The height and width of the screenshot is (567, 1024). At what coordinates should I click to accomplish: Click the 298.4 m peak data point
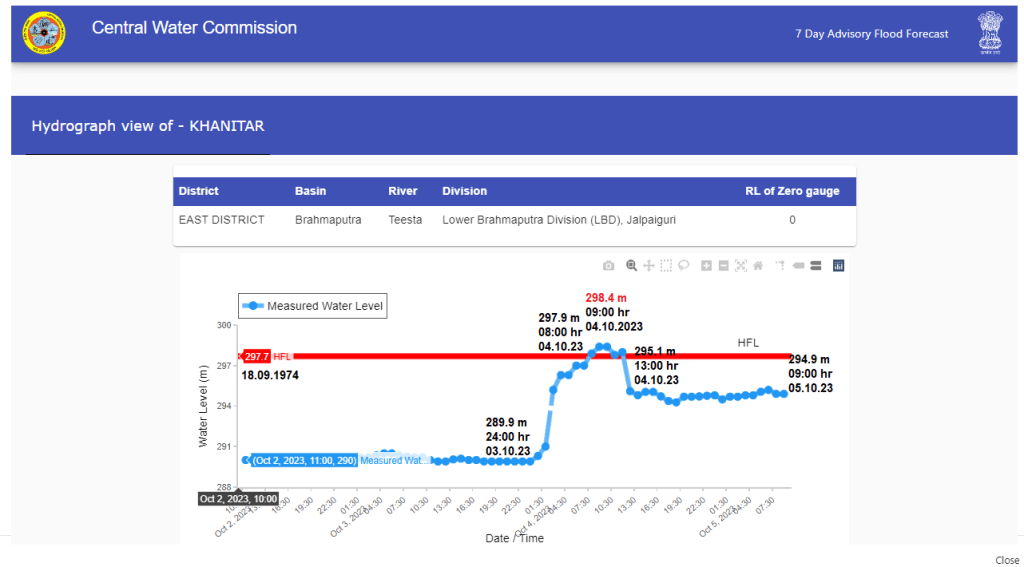pos(602,347)
